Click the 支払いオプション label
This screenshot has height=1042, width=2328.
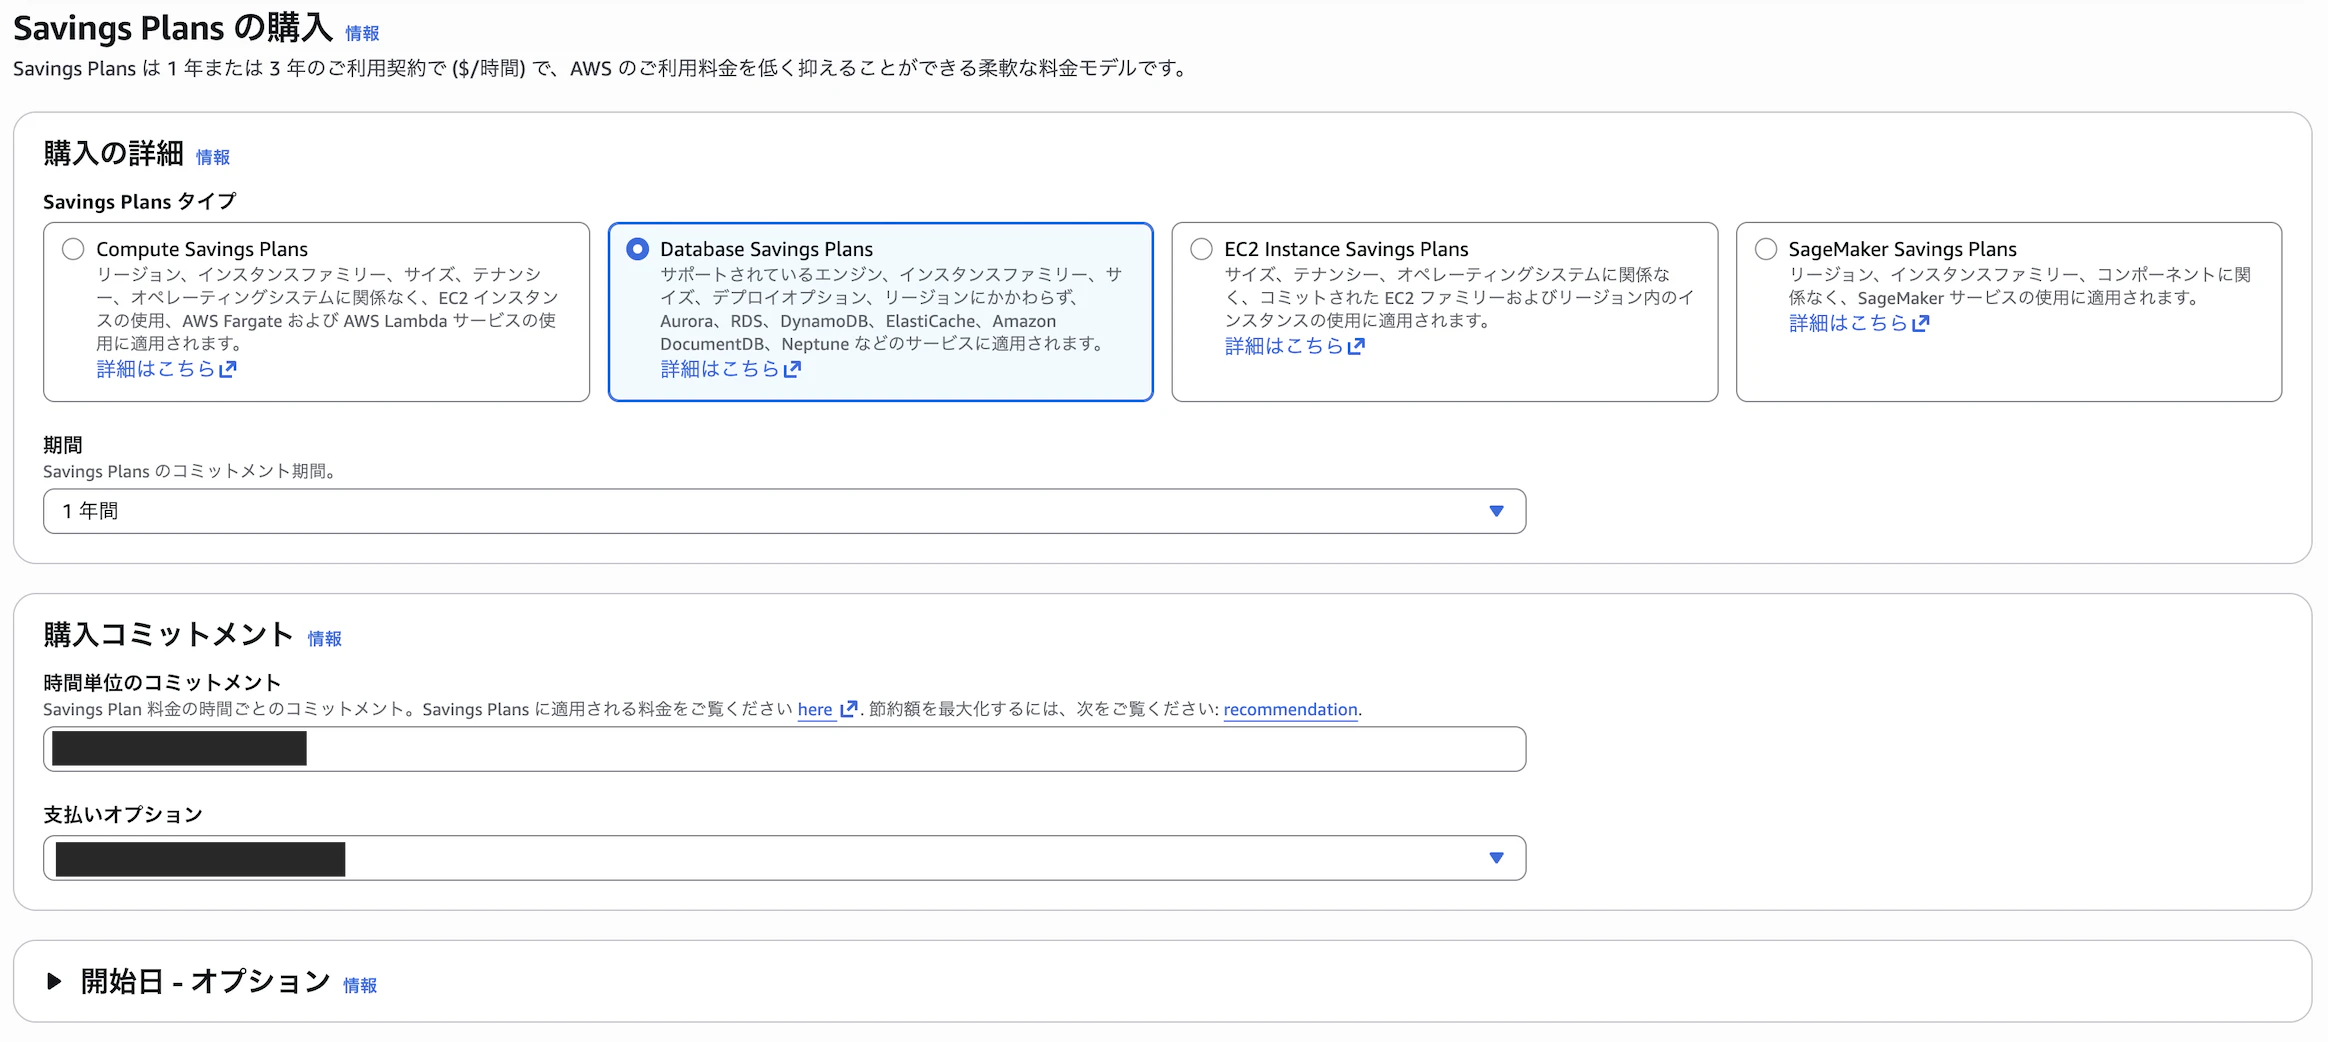point(123,815)
